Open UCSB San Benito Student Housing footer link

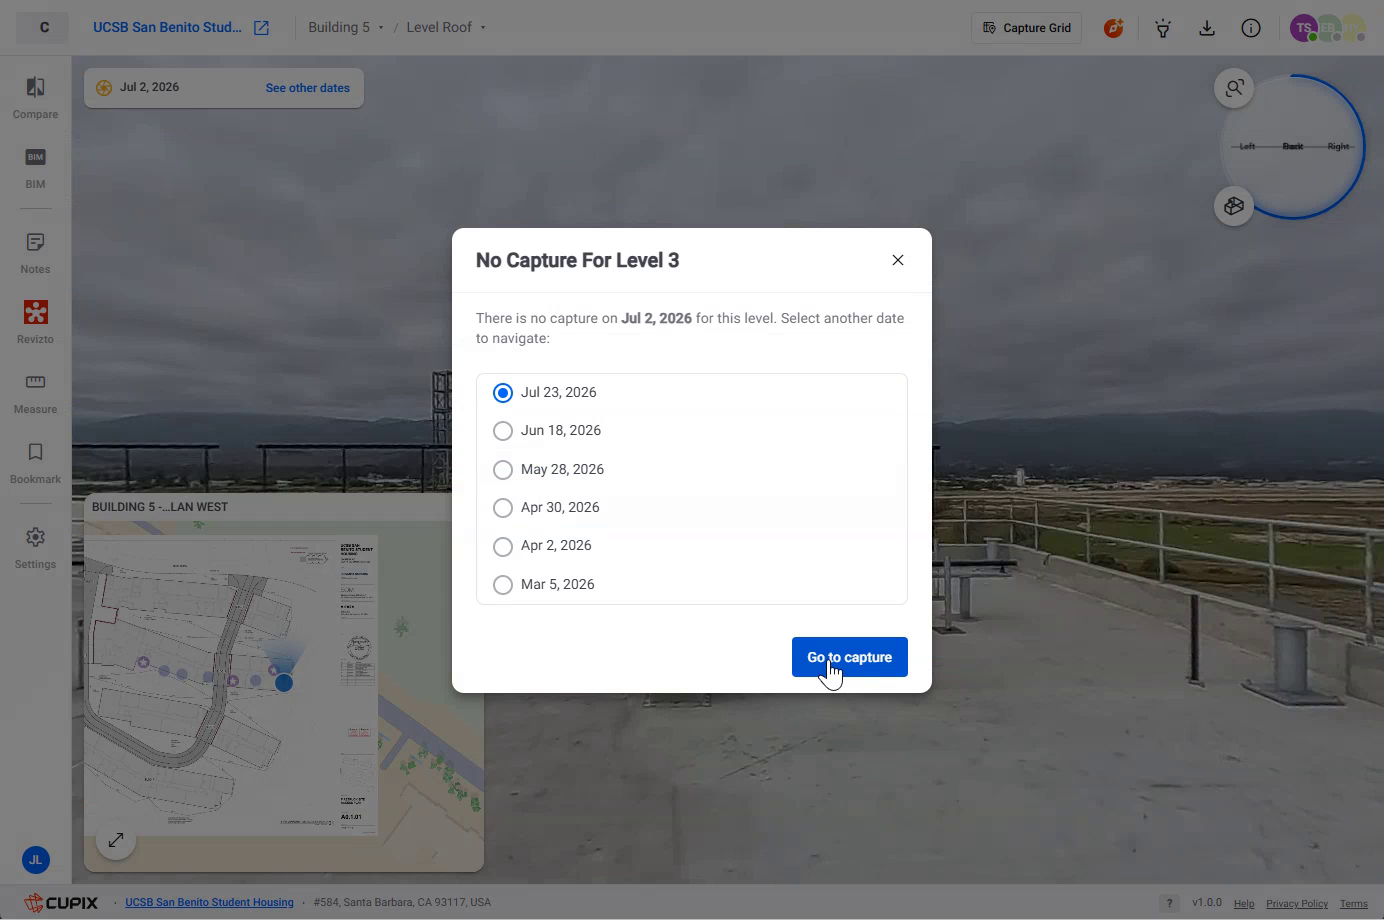209,902
